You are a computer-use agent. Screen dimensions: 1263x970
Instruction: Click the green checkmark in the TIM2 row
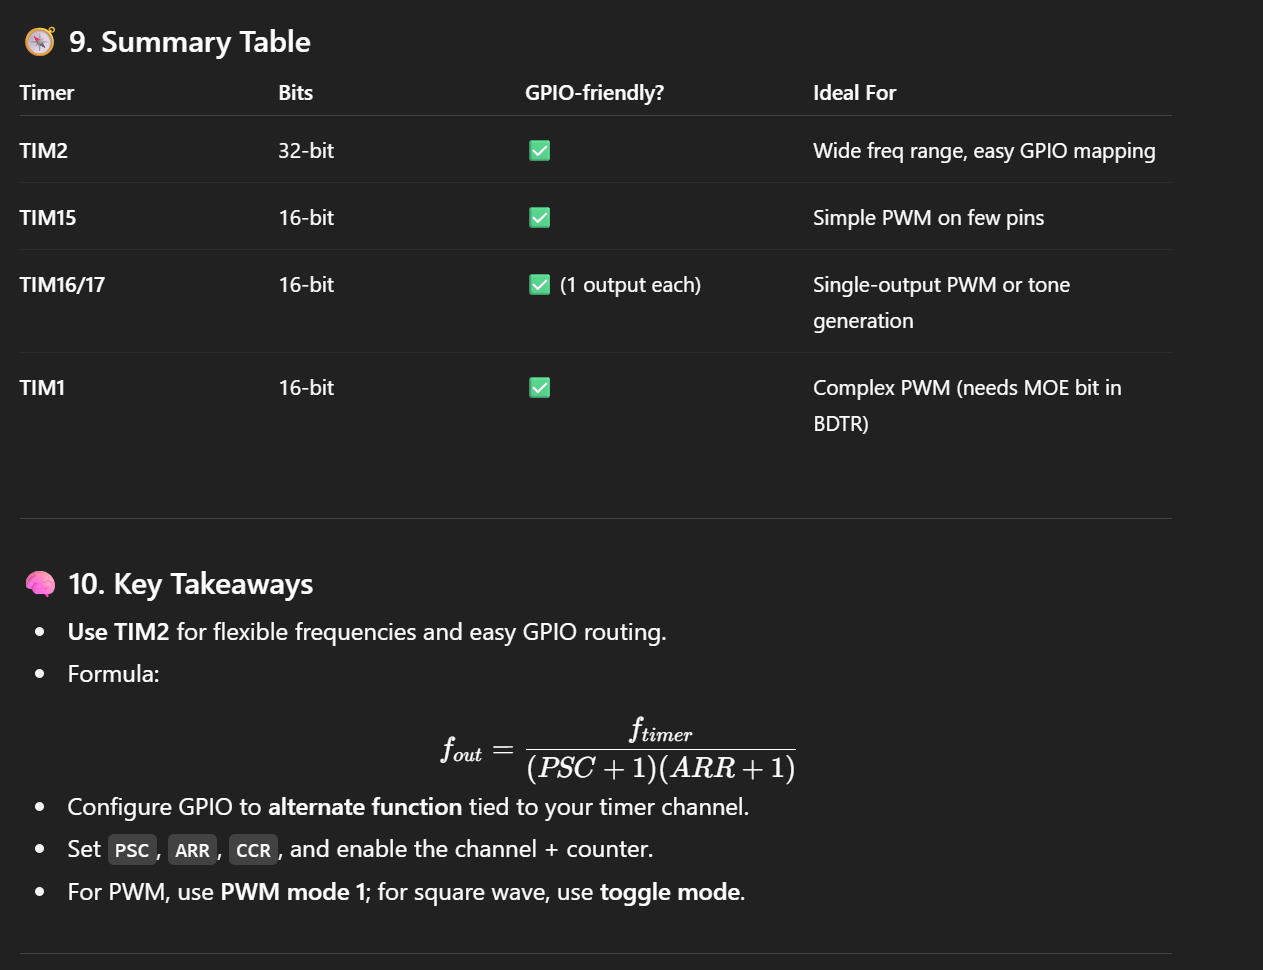point(540,151)
